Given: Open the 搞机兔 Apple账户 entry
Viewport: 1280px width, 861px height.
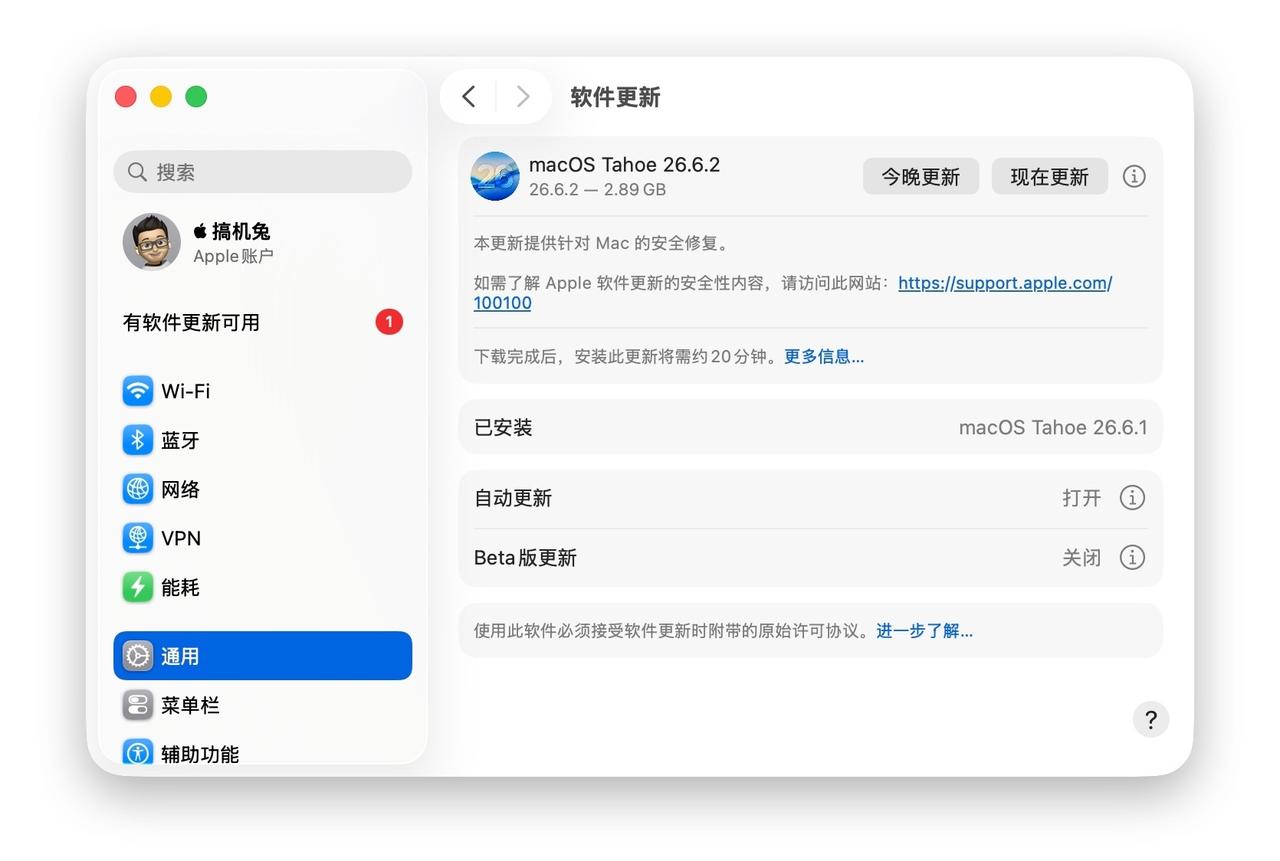Looking at the screenshot, I should 263,241.
